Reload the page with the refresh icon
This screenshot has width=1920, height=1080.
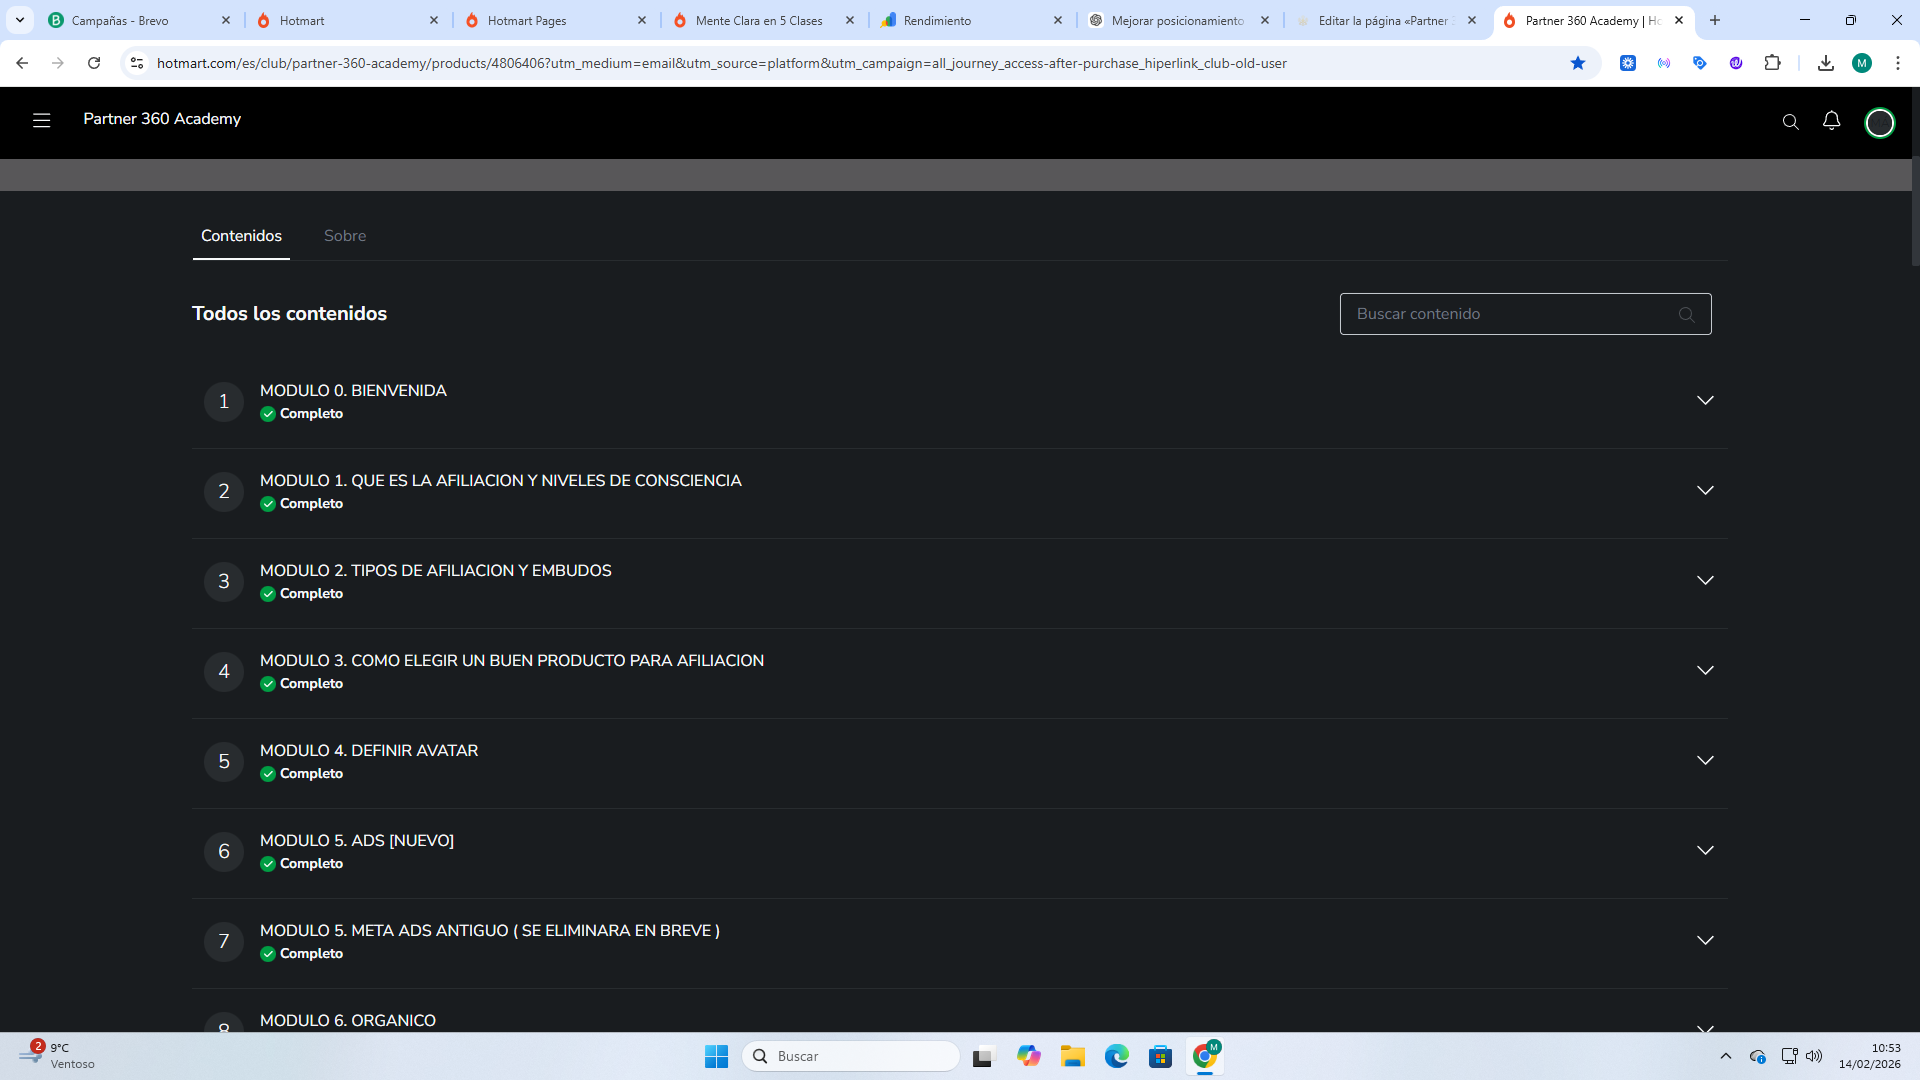(x=94, y=63)
